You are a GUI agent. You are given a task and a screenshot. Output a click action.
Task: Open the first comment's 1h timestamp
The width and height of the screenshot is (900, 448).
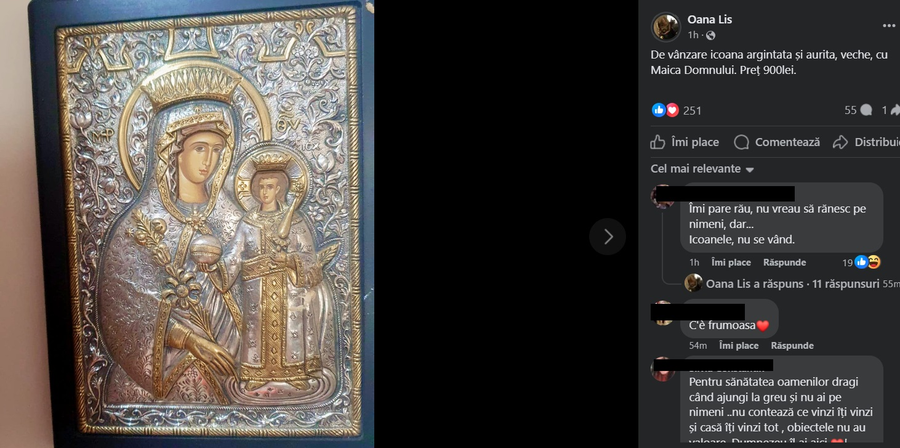coord(694,263)
